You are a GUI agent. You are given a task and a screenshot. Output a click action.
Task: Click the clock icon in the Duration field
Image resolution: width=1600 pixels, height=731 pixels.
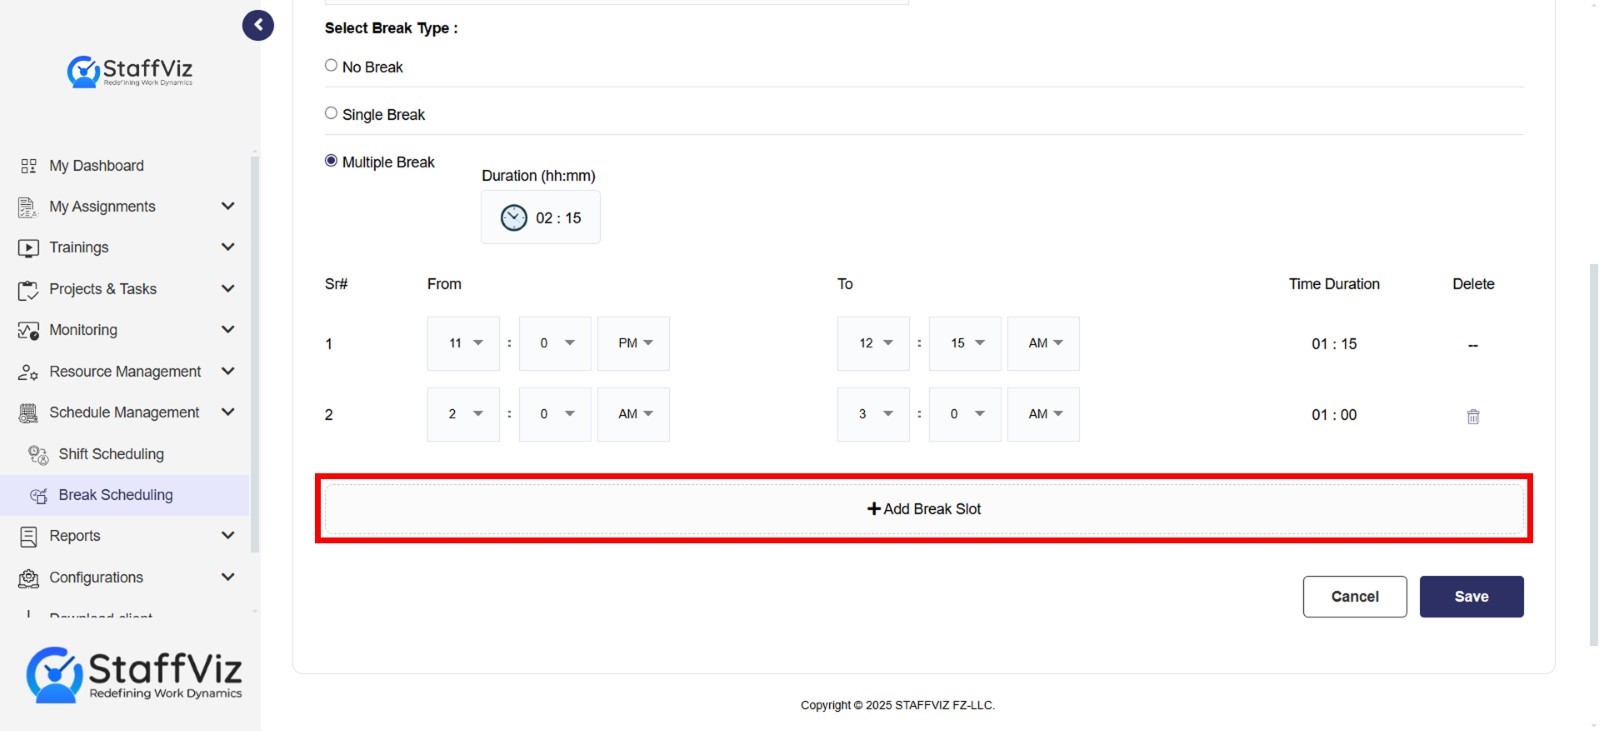[x=514, y=218]
